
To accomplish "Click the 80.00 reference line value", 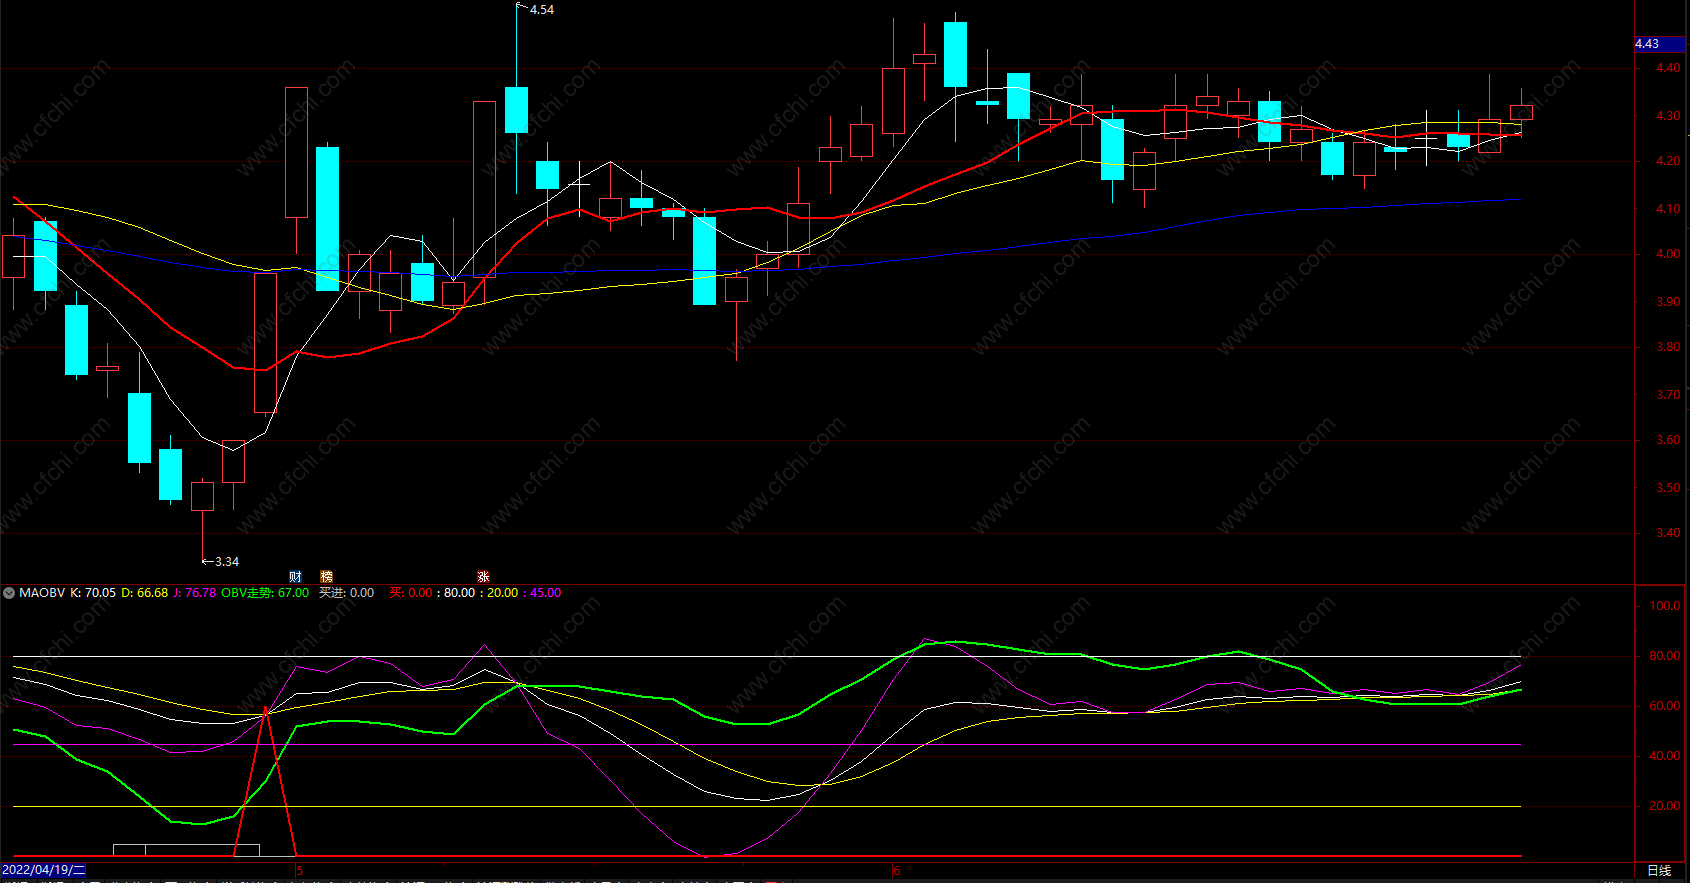I will (460, 593).
